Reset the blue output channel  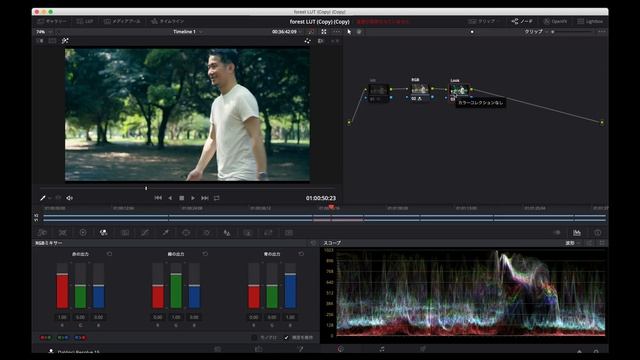tap(301, 254)
